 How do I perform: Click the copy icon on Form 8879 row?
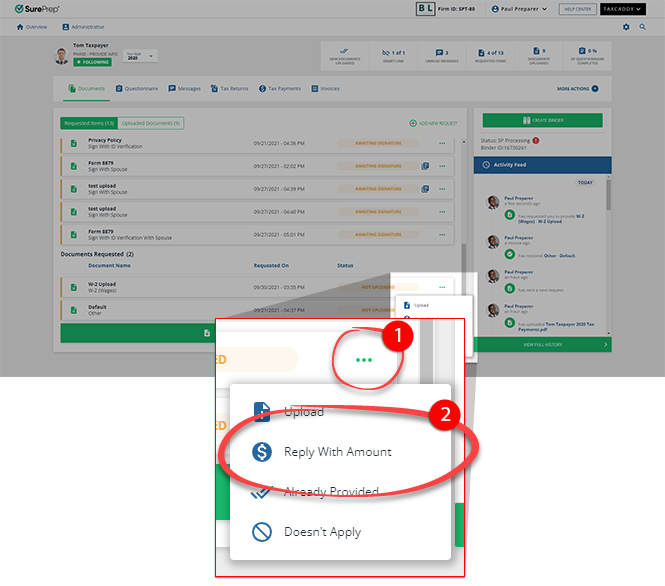click(x=425, y=165)
